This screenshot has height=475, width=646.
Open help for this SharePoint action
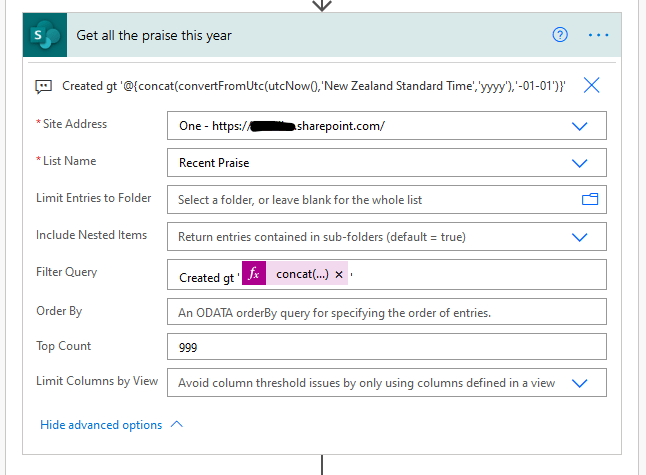pos(560,35)
